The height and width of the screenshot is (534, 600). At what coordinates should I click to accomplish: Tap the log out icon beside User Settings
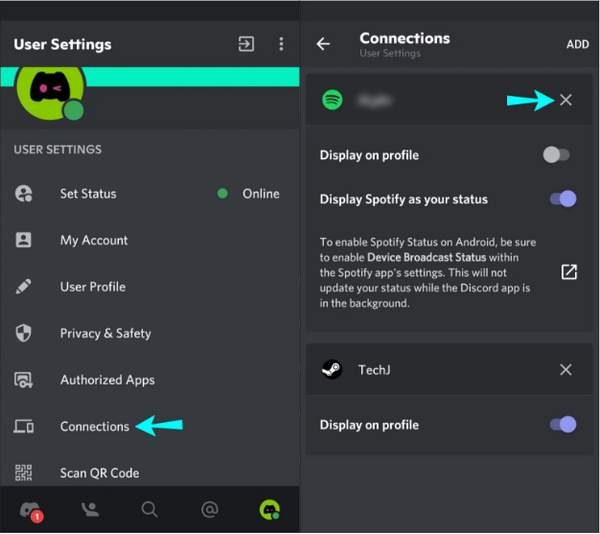click(x=246, y=44)
